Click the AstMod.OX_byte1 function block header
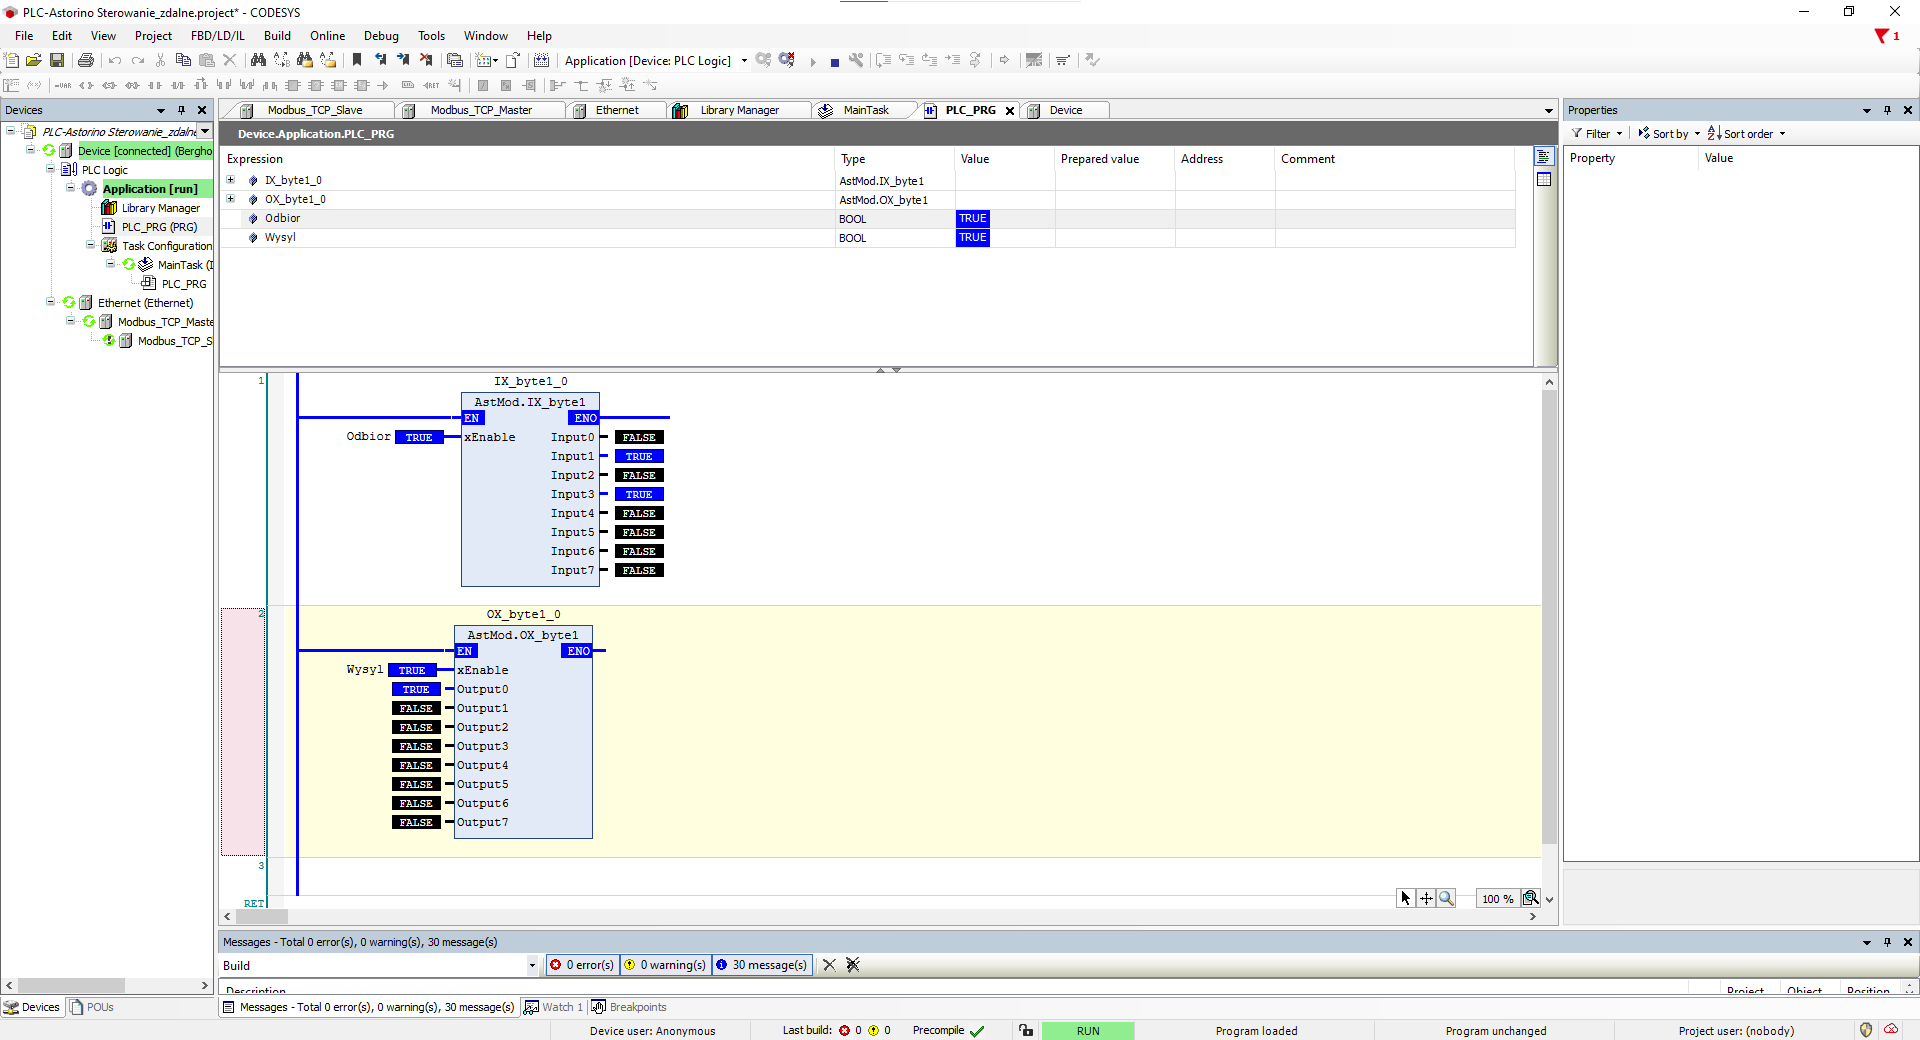This screenshot has width=1920, height=1040. click(x=523, y=635)
